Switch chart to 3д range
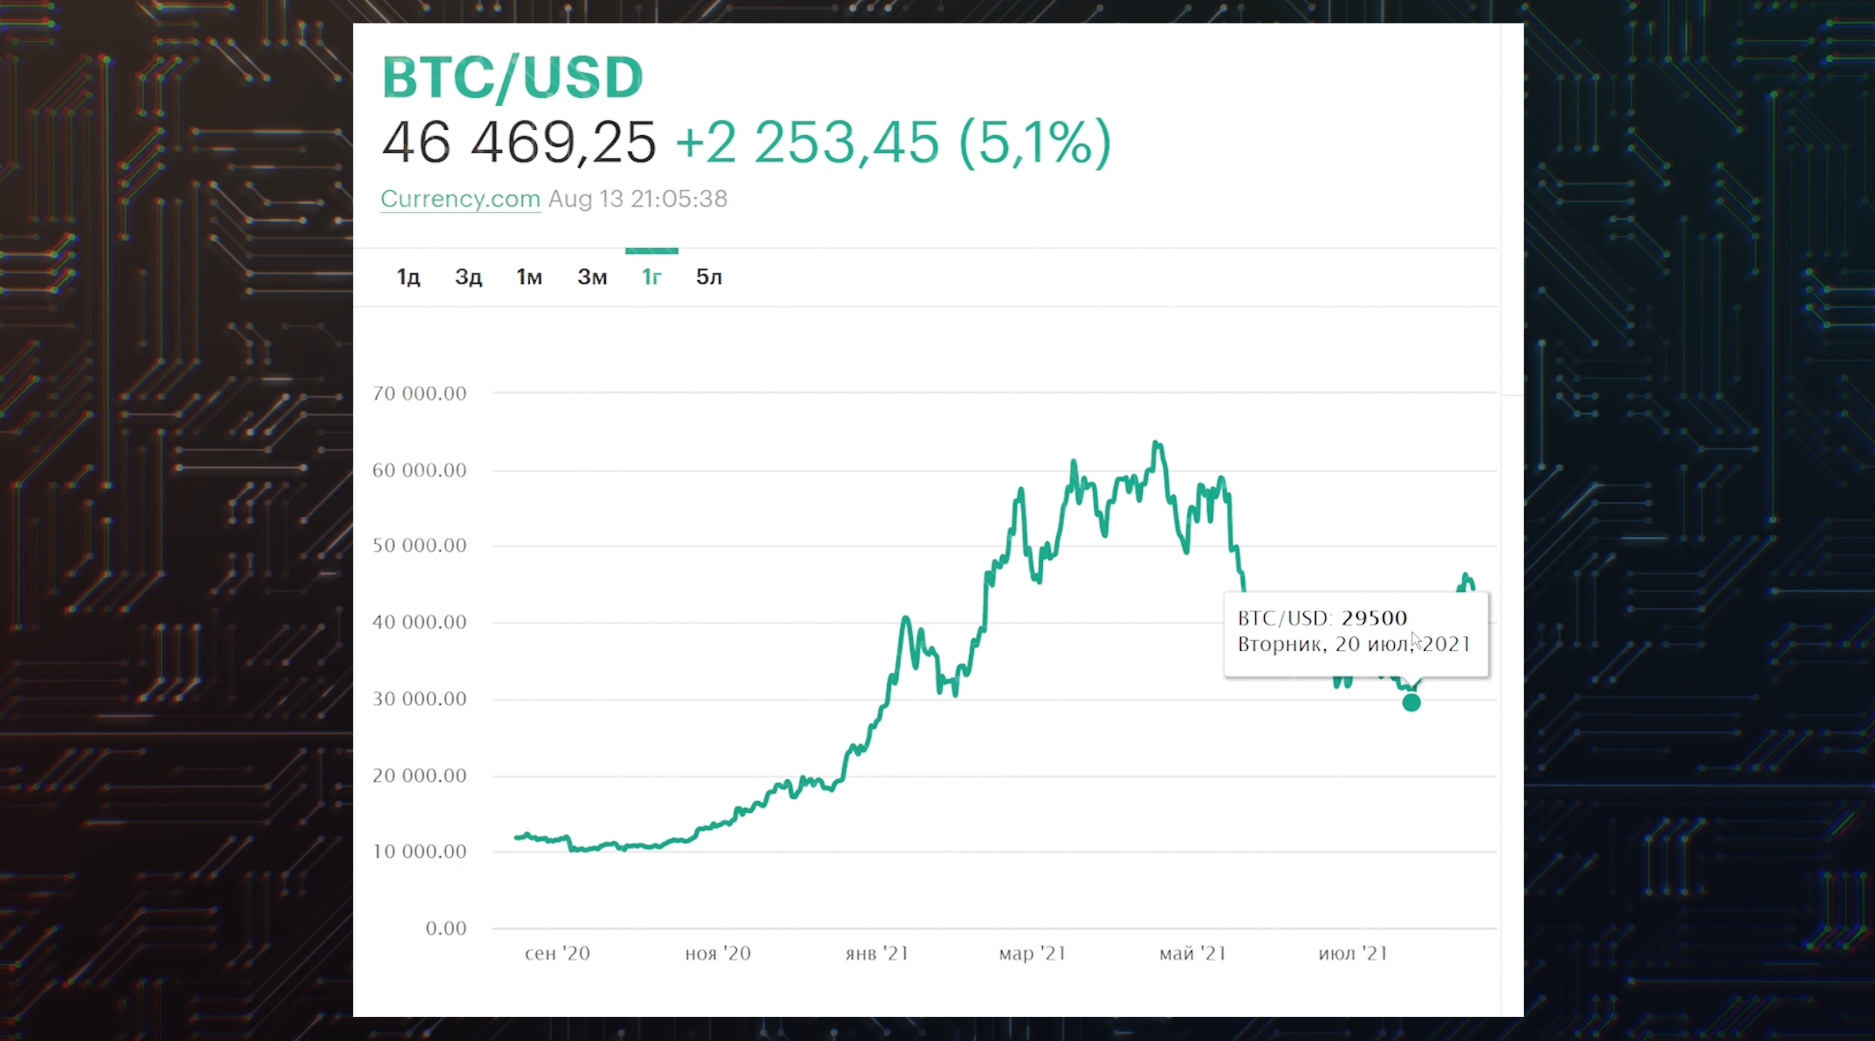The height and width of the screenshot is (1041, 1875). [x=468, y=277]
